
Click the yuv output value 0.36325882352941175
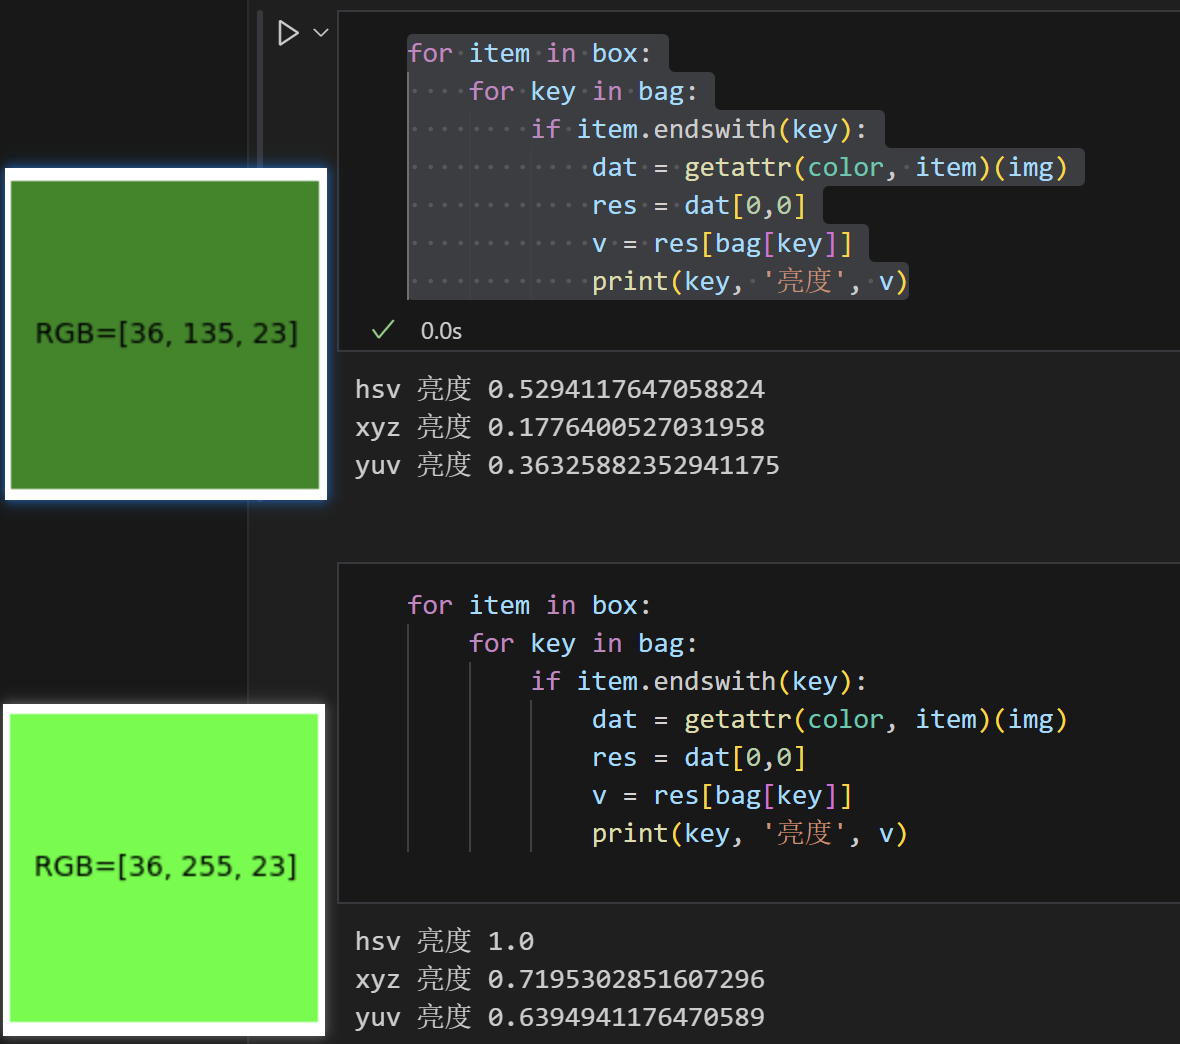tap(634, 465)
